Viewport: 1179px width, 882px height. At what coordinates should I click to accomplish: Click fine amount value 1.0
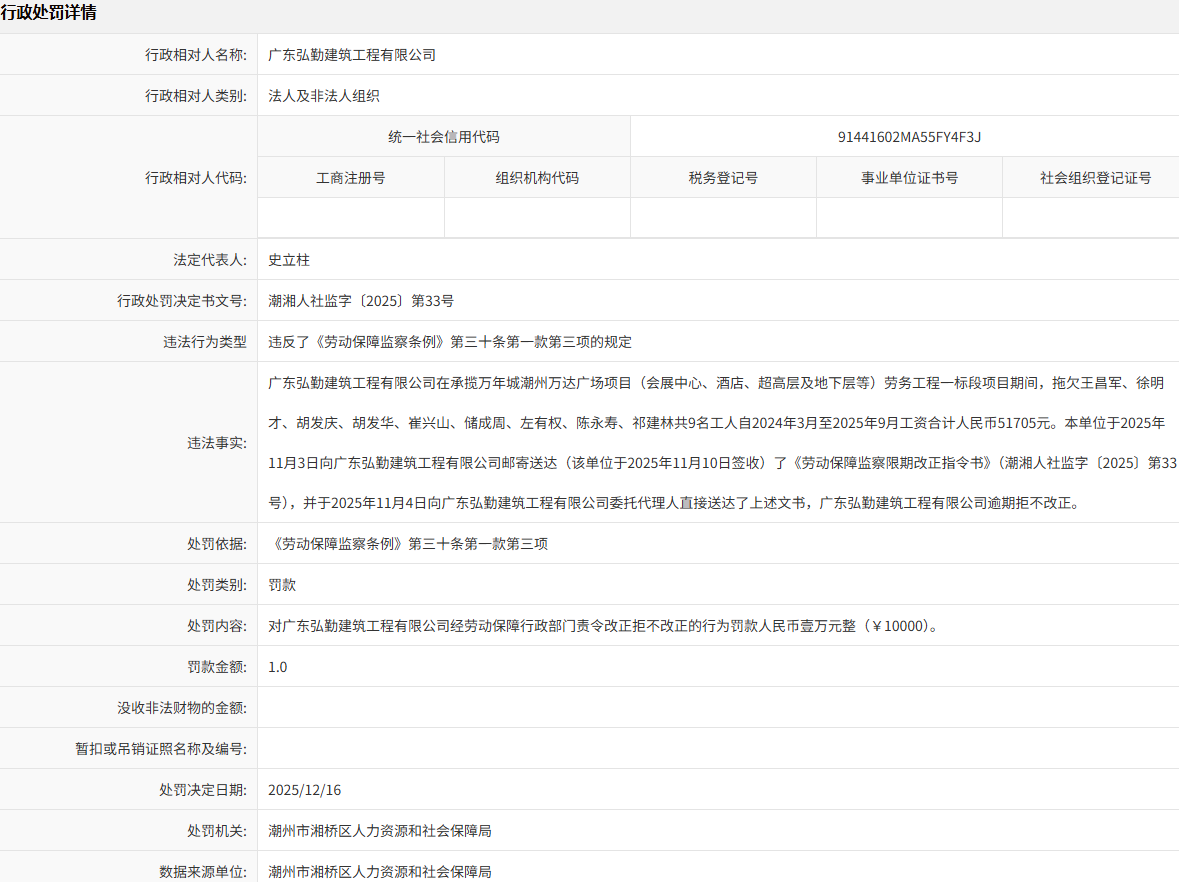coord(278,667)
